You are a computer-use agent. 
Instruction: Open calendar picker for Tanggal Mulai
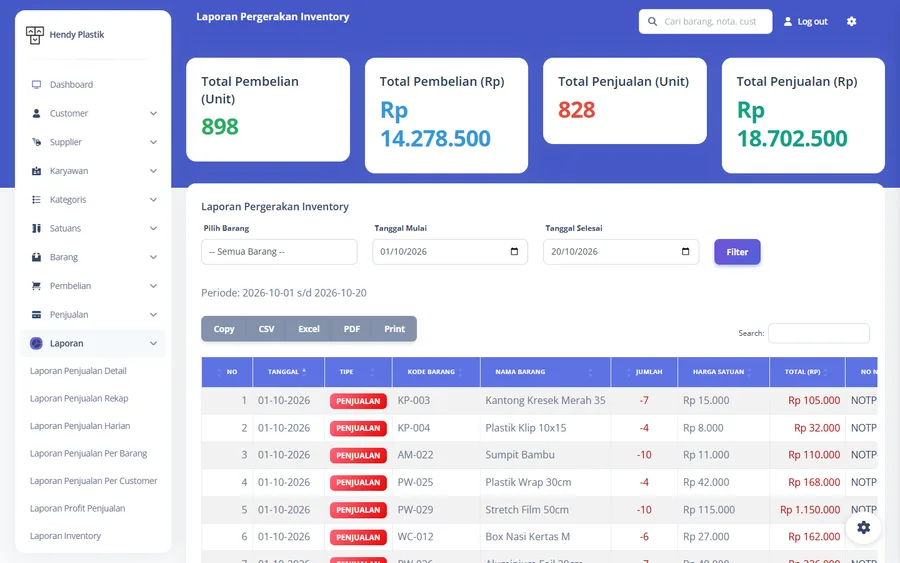514,251
